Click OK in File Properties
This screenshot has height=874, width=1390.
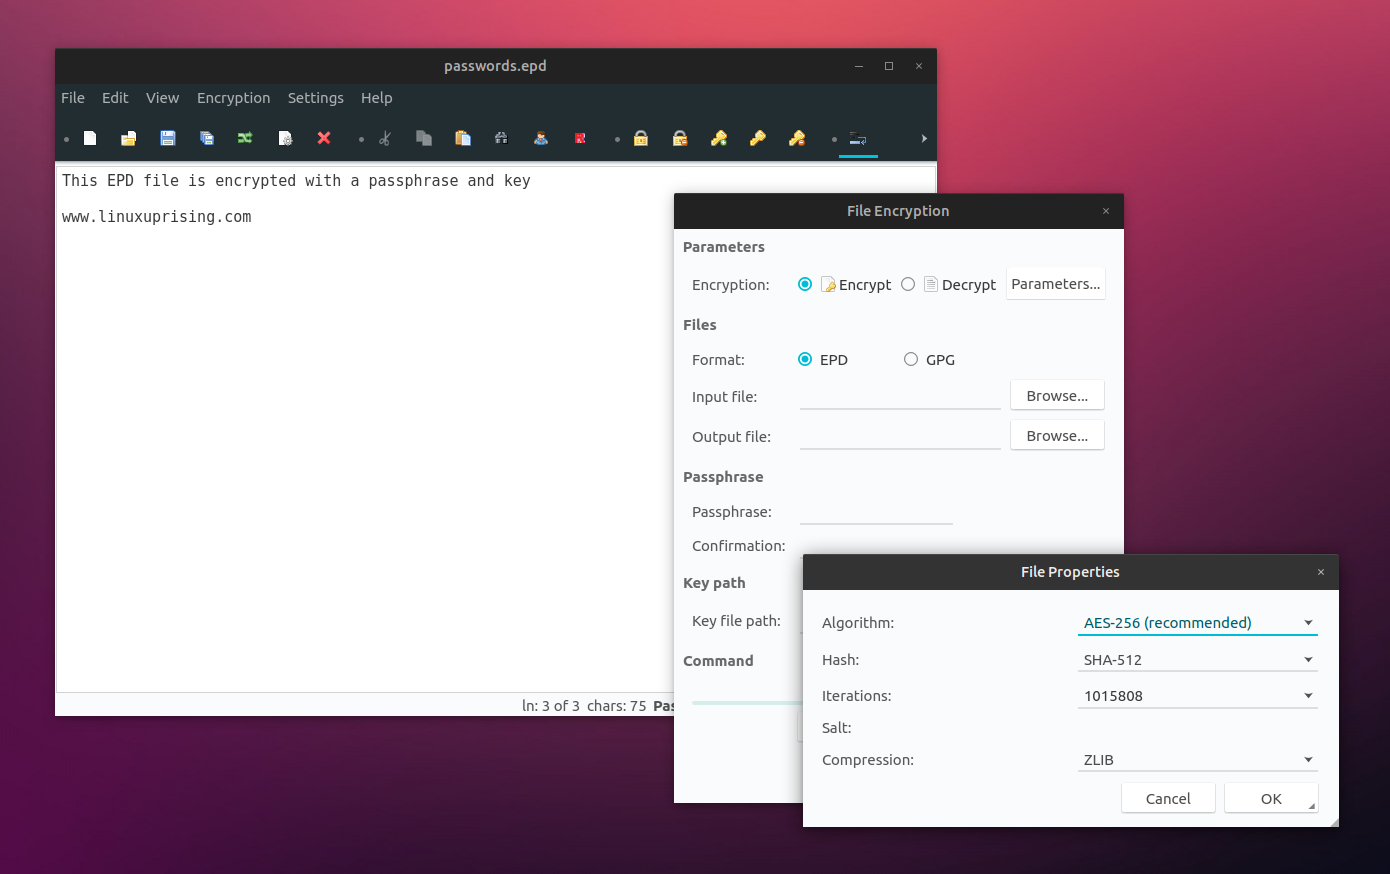(1271, 798)
